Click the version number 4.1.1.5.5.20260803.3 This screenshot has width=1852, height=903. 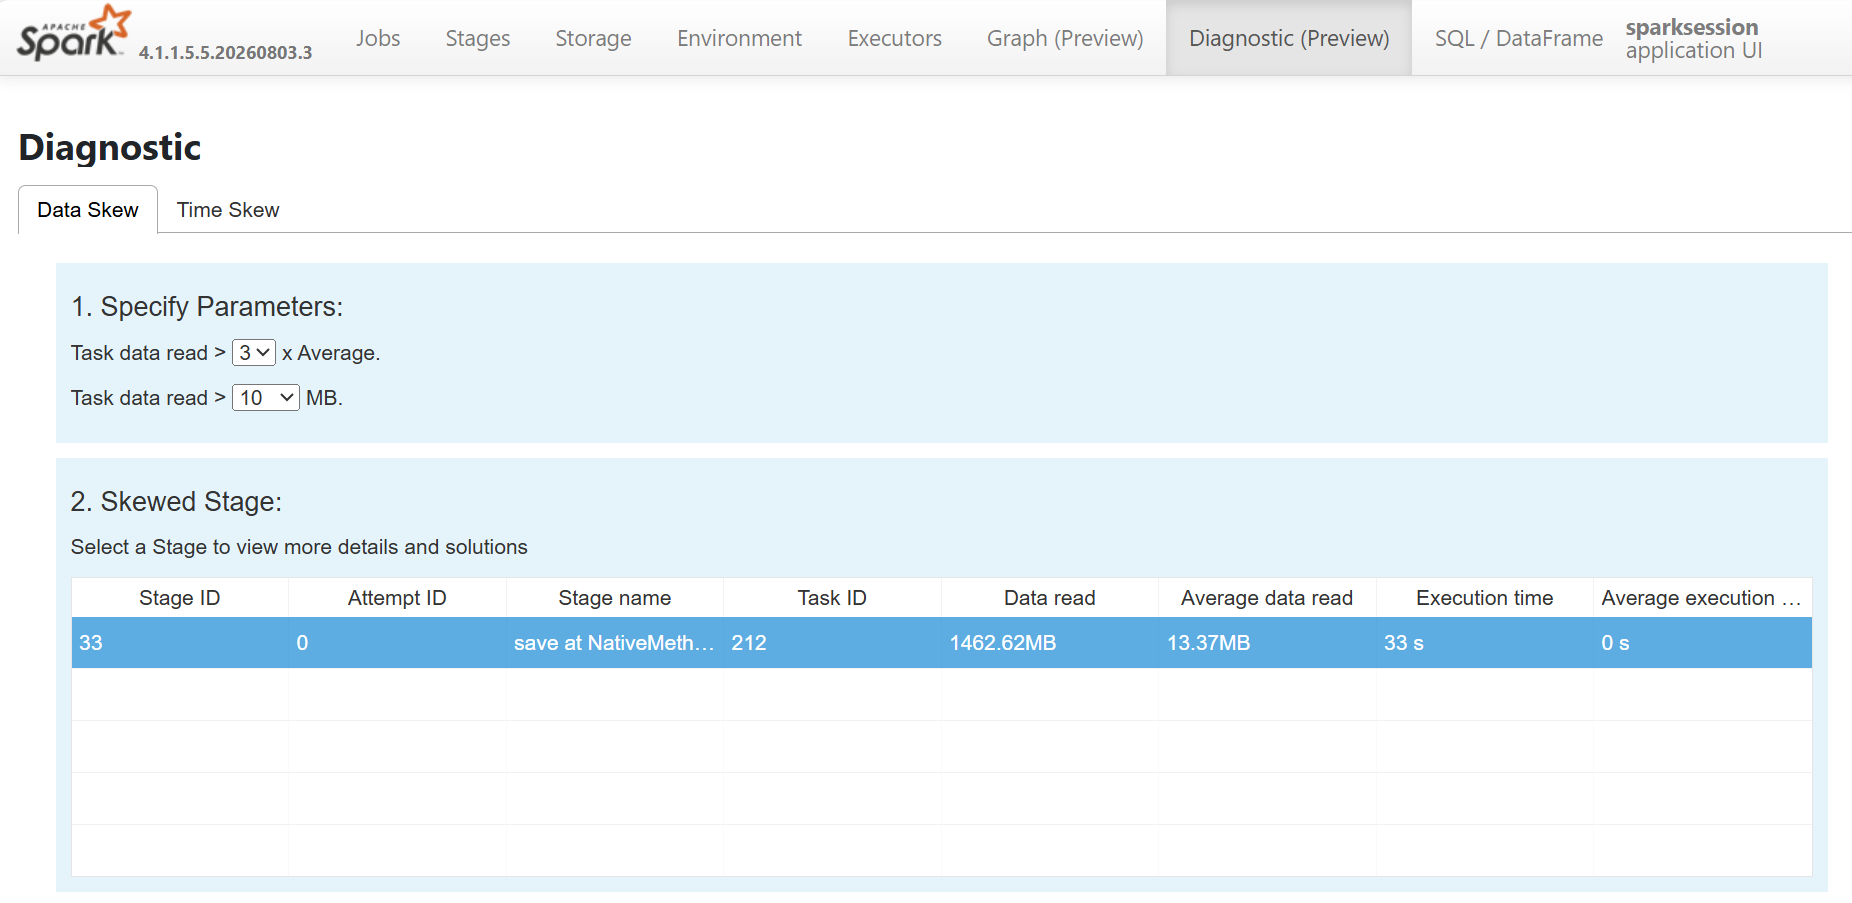tap(225, 53)
